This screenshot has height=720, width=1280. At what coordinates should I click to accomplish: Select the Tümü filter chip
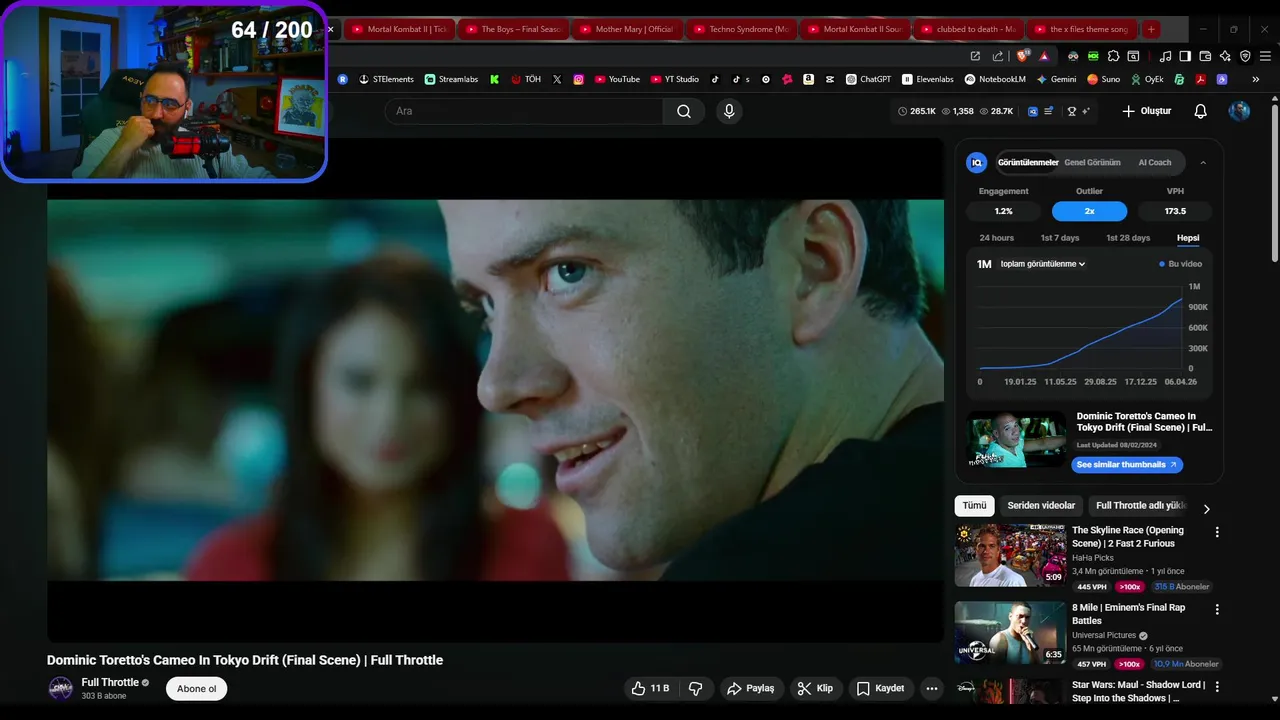point(974,506)
